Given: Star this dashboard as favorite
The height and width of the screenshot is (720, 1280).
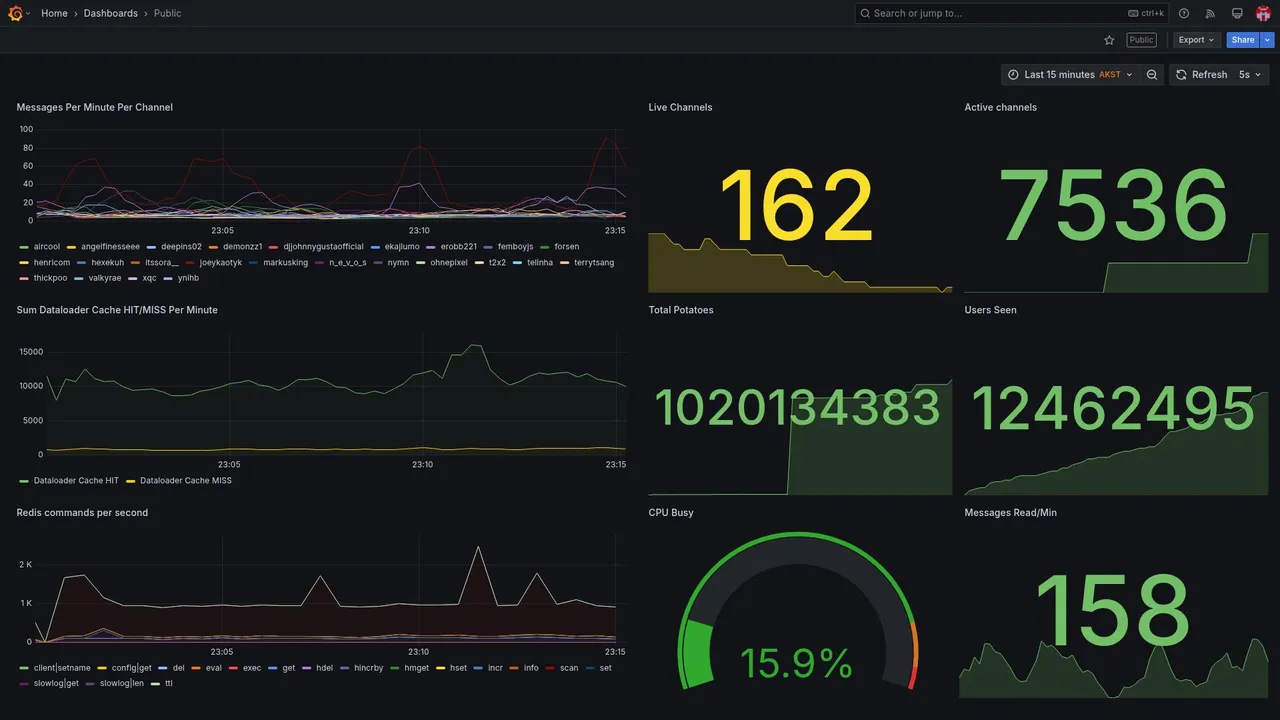Looking at the screenshot, I should click(x=1109, y=40).
